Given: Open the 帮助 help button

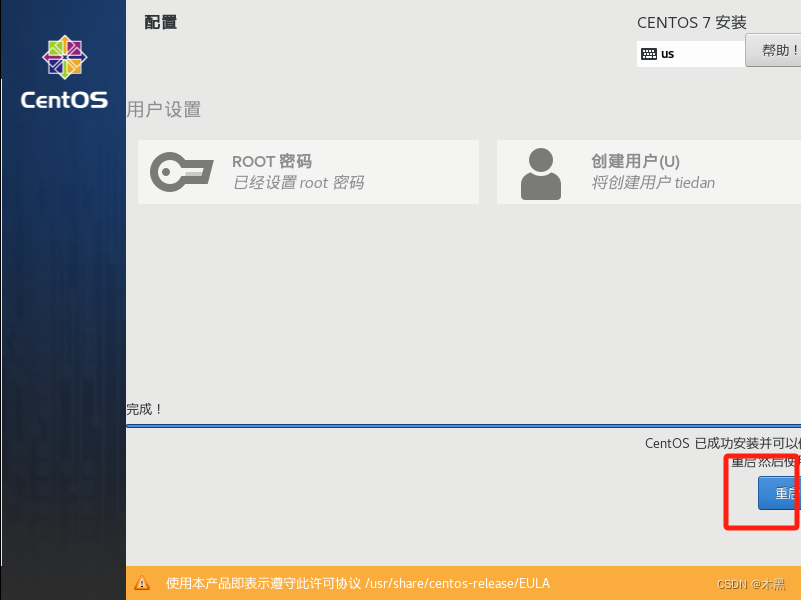Looking at the screenshot, I should click(x=773, y=50).
